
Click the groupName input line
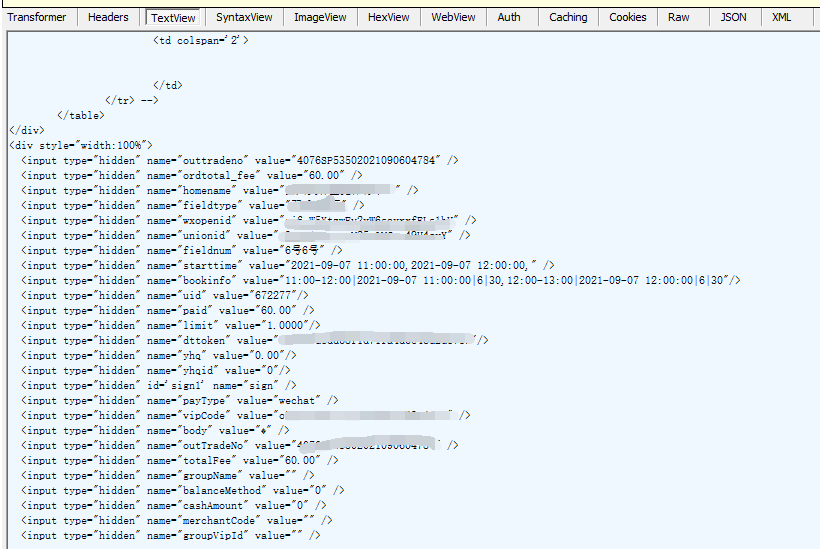(167, 476)
